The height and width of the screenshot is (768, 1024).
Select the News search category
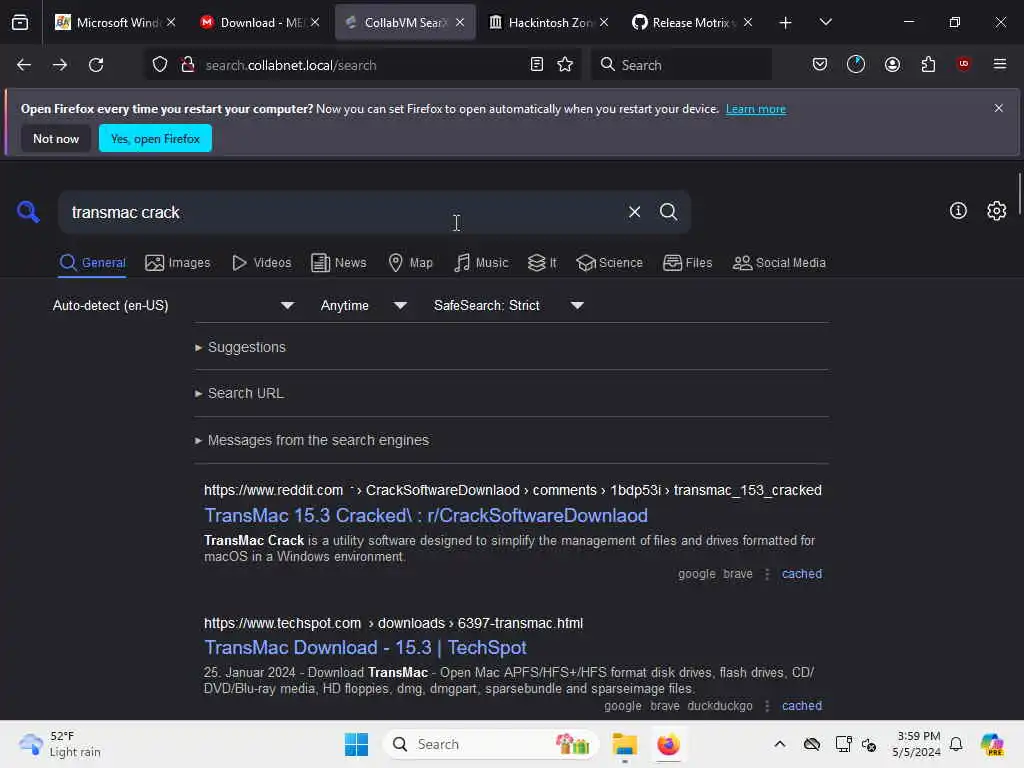point(338,263)
